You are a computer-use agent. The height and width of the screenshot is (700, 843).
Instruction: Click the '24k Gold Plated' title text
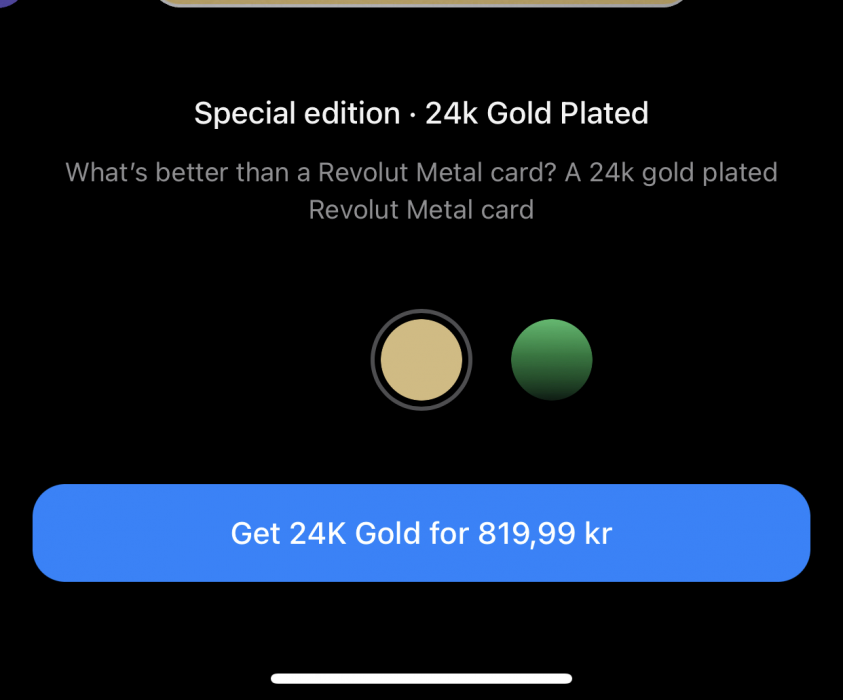537,113
